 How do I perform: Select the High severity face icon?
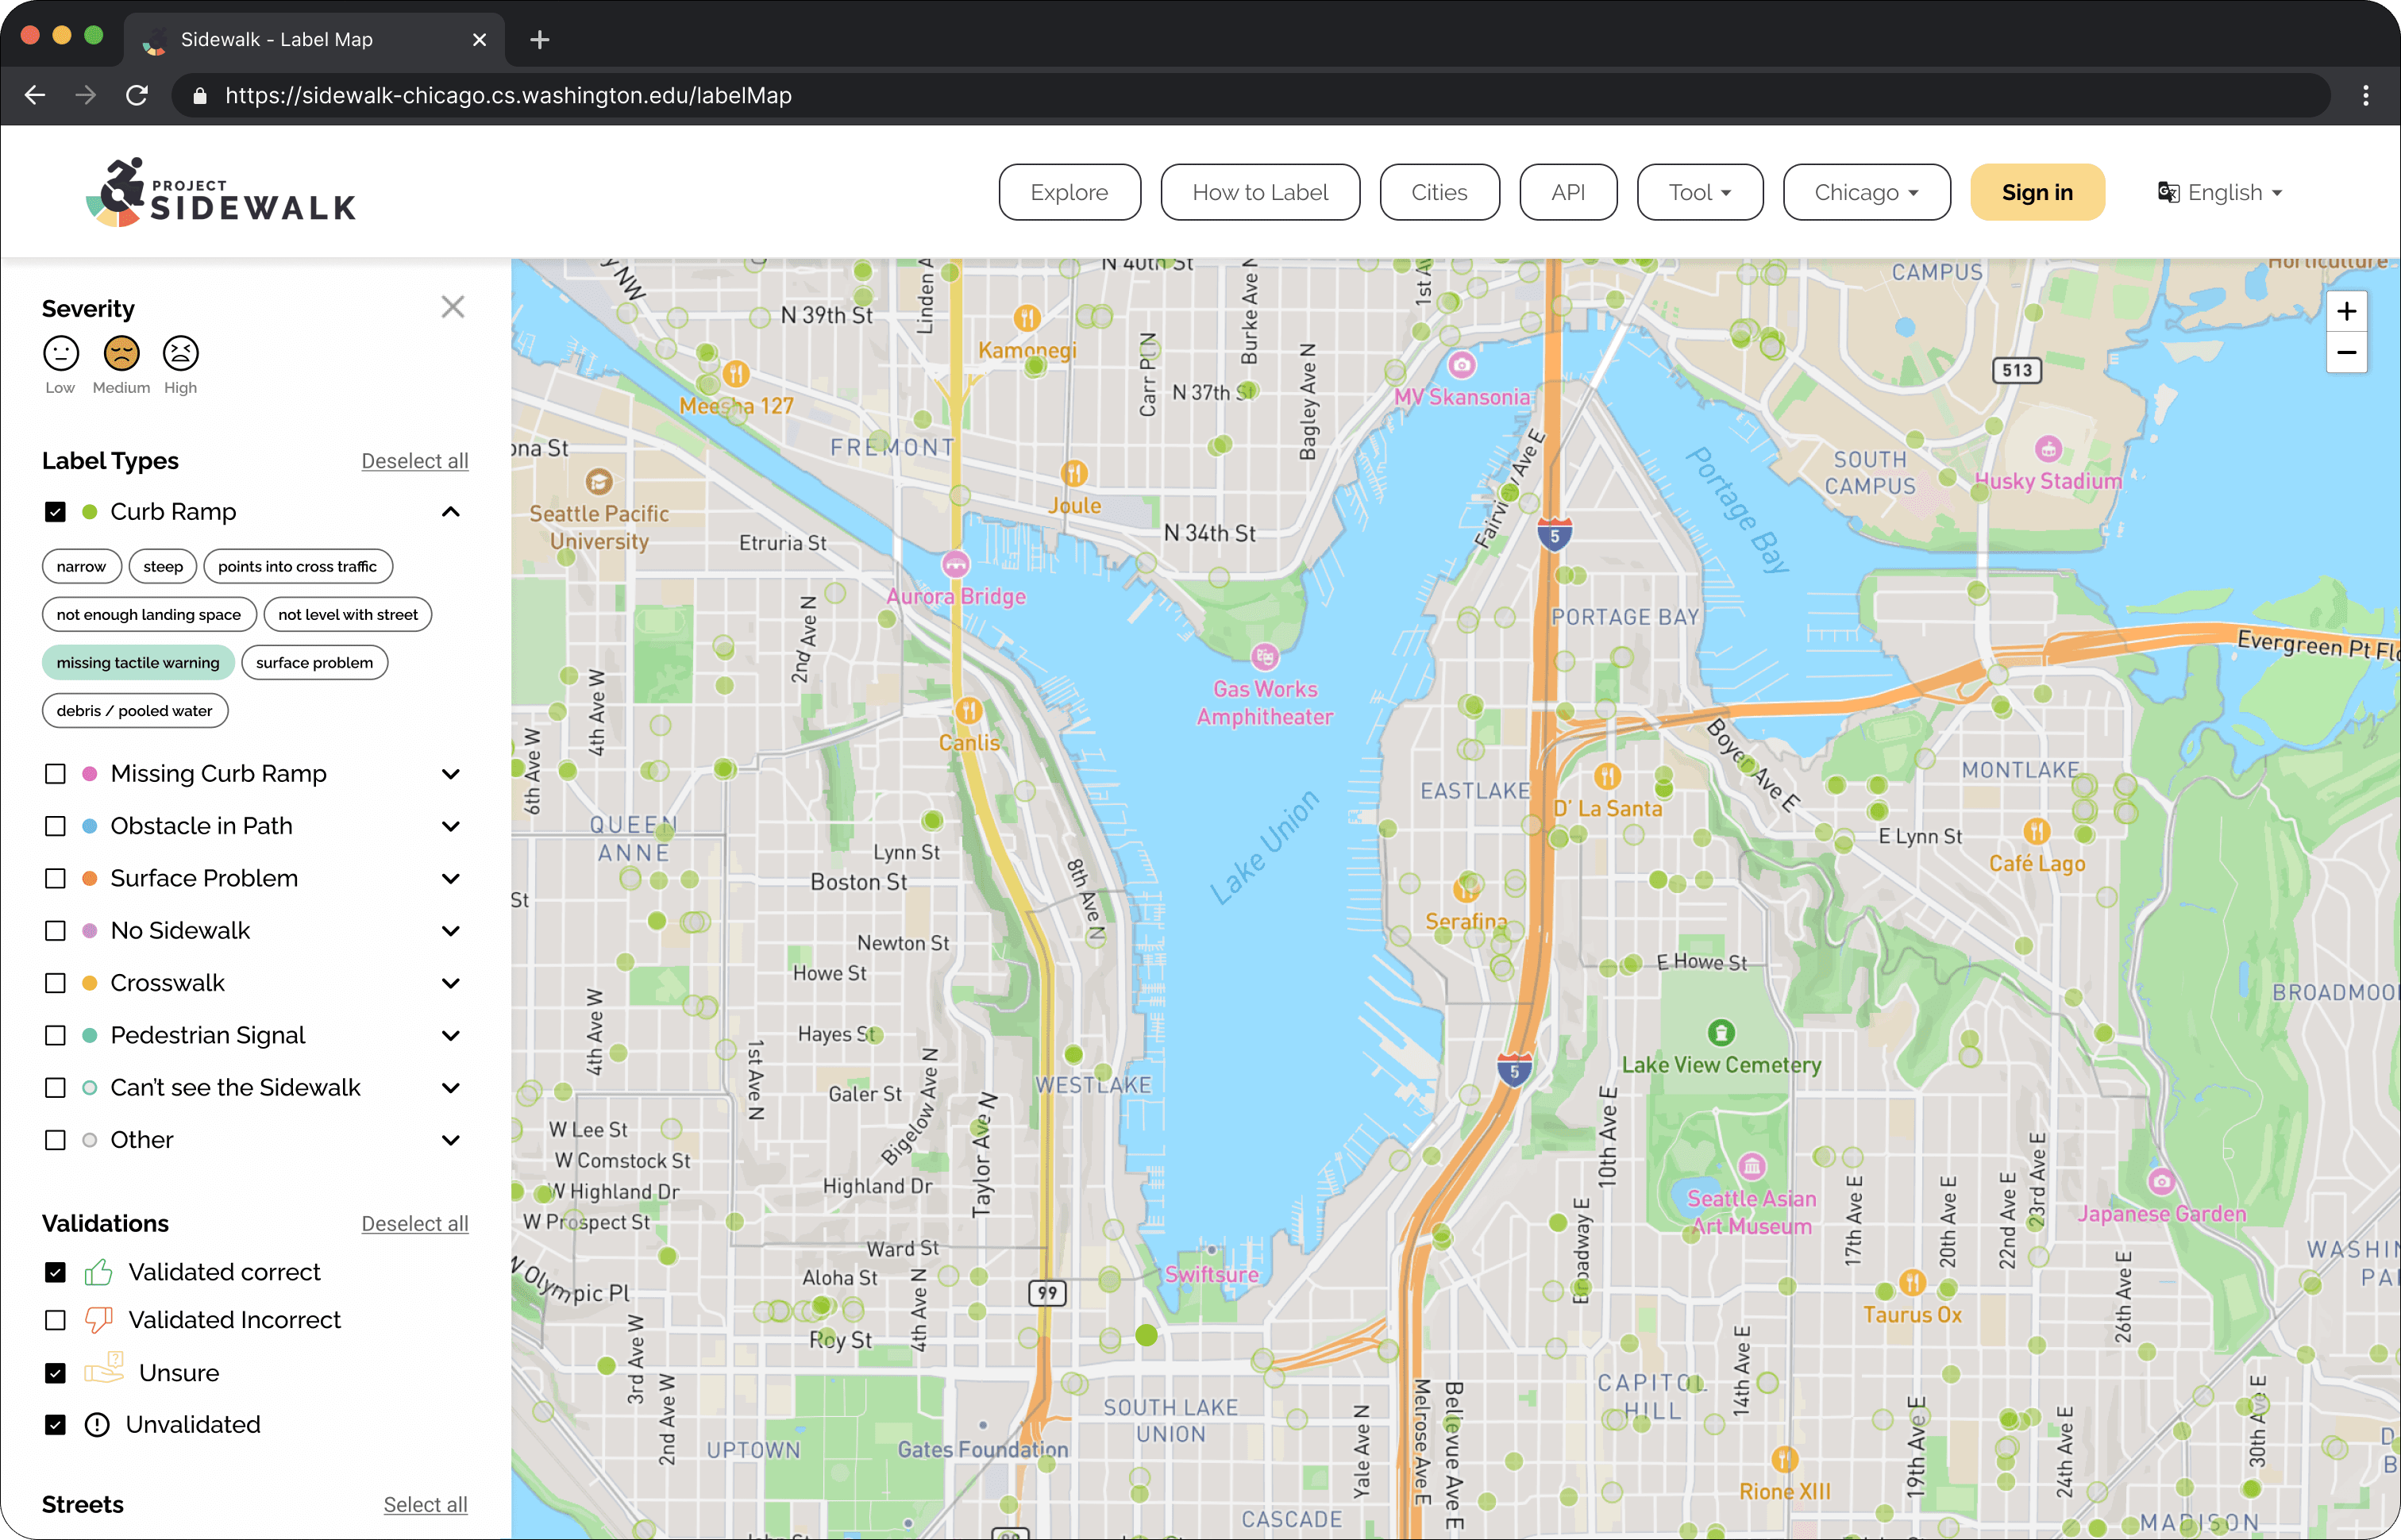tap(181, 353)
